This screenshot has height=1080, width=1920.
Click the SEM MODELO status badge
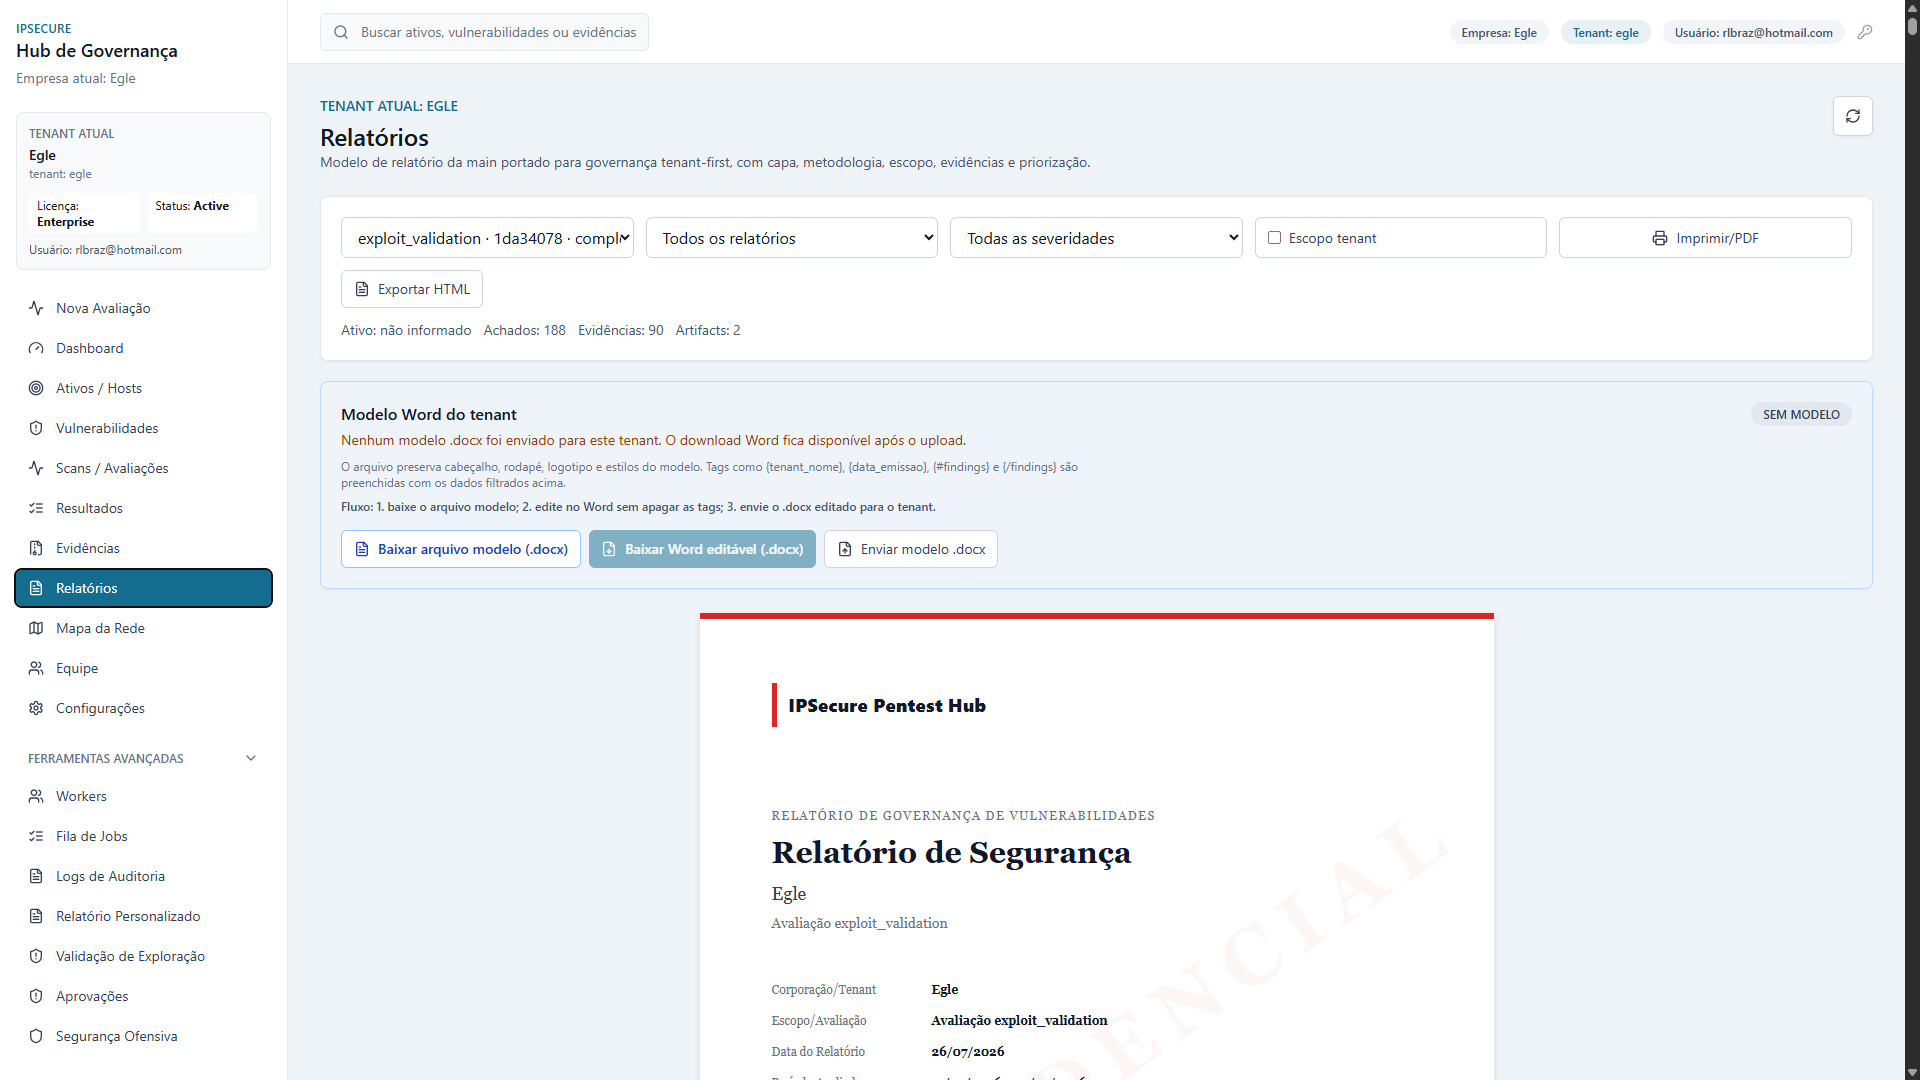pyautogui.click(x=1800, y=414)
